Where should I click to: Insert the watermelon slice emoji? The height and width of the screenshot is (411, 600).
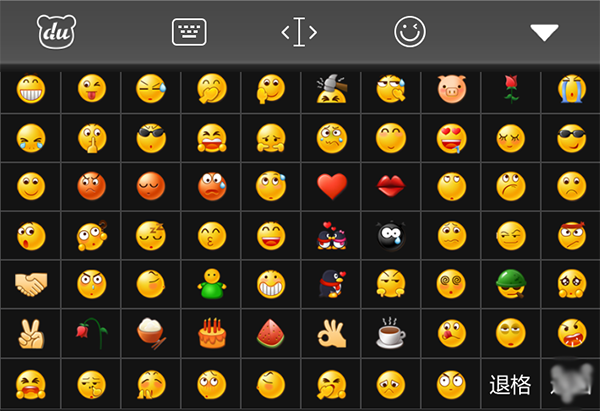(x=271, y=333)
